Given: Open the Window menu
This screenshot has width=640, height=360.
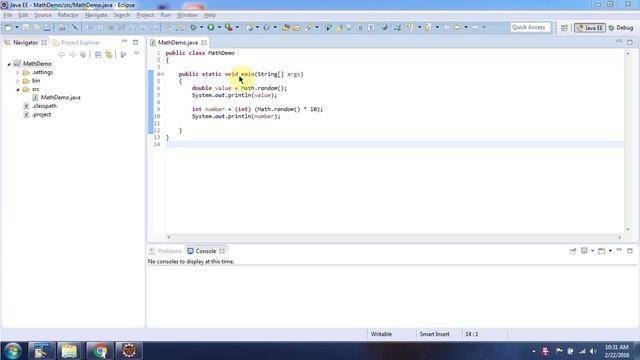Looking at the screenshot, I should coord(187,15).
